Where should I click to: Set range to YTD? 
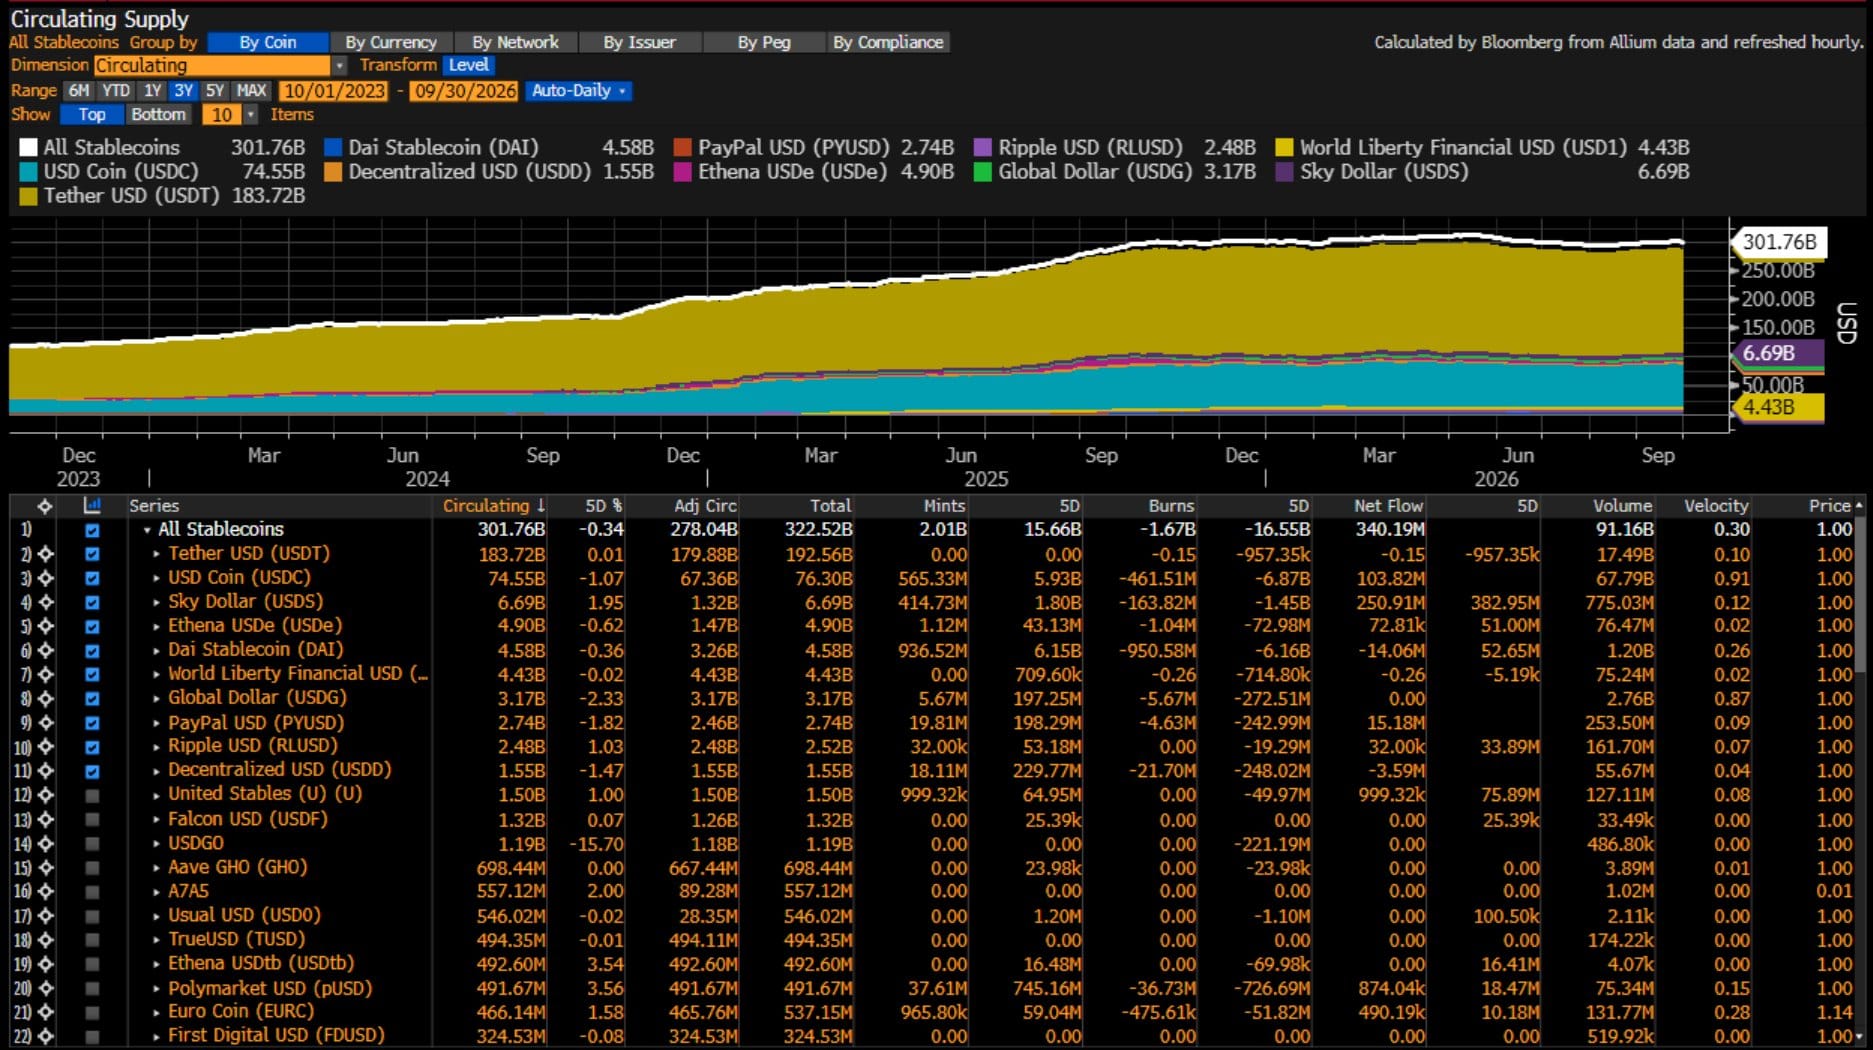116,90
